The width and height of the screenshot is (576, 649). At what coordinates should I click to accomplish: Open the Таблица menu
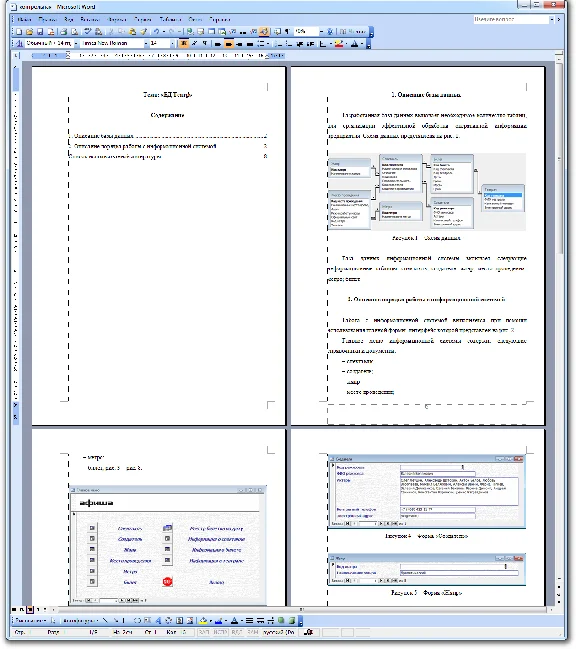click(170, 19)
